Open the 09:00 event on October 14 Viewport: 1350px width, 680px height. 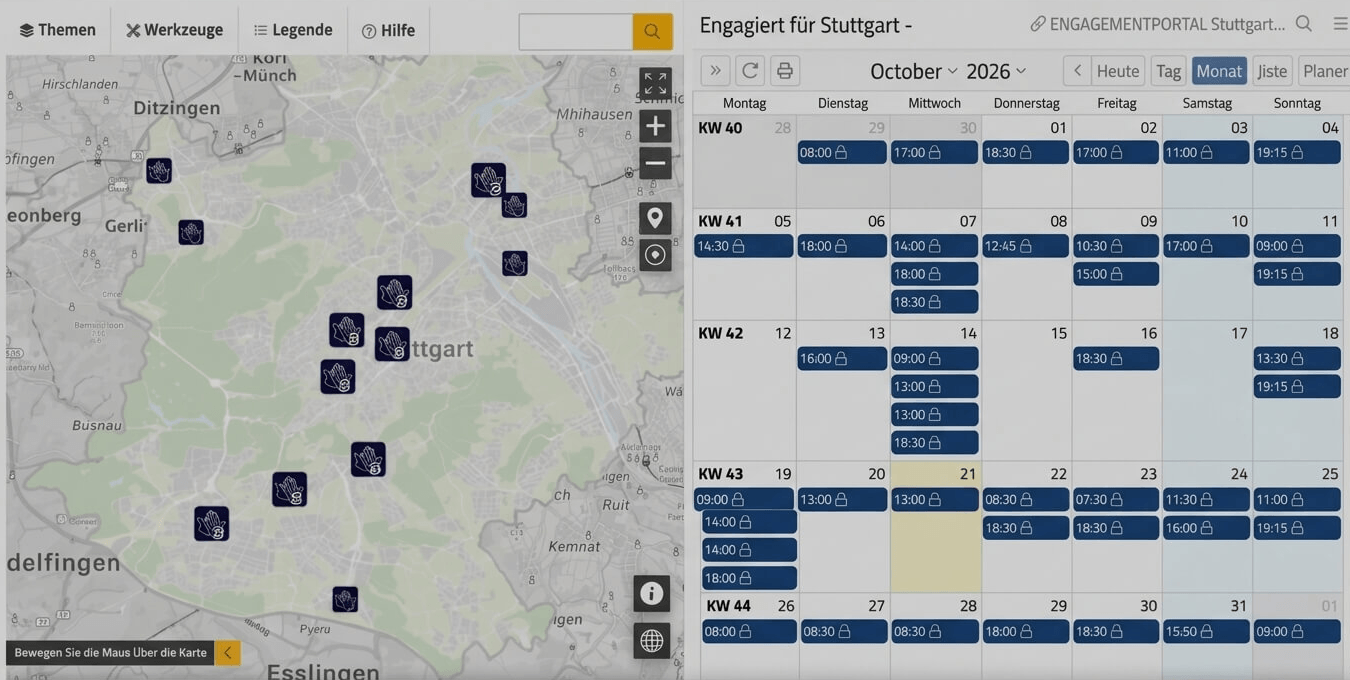(934, 358)
